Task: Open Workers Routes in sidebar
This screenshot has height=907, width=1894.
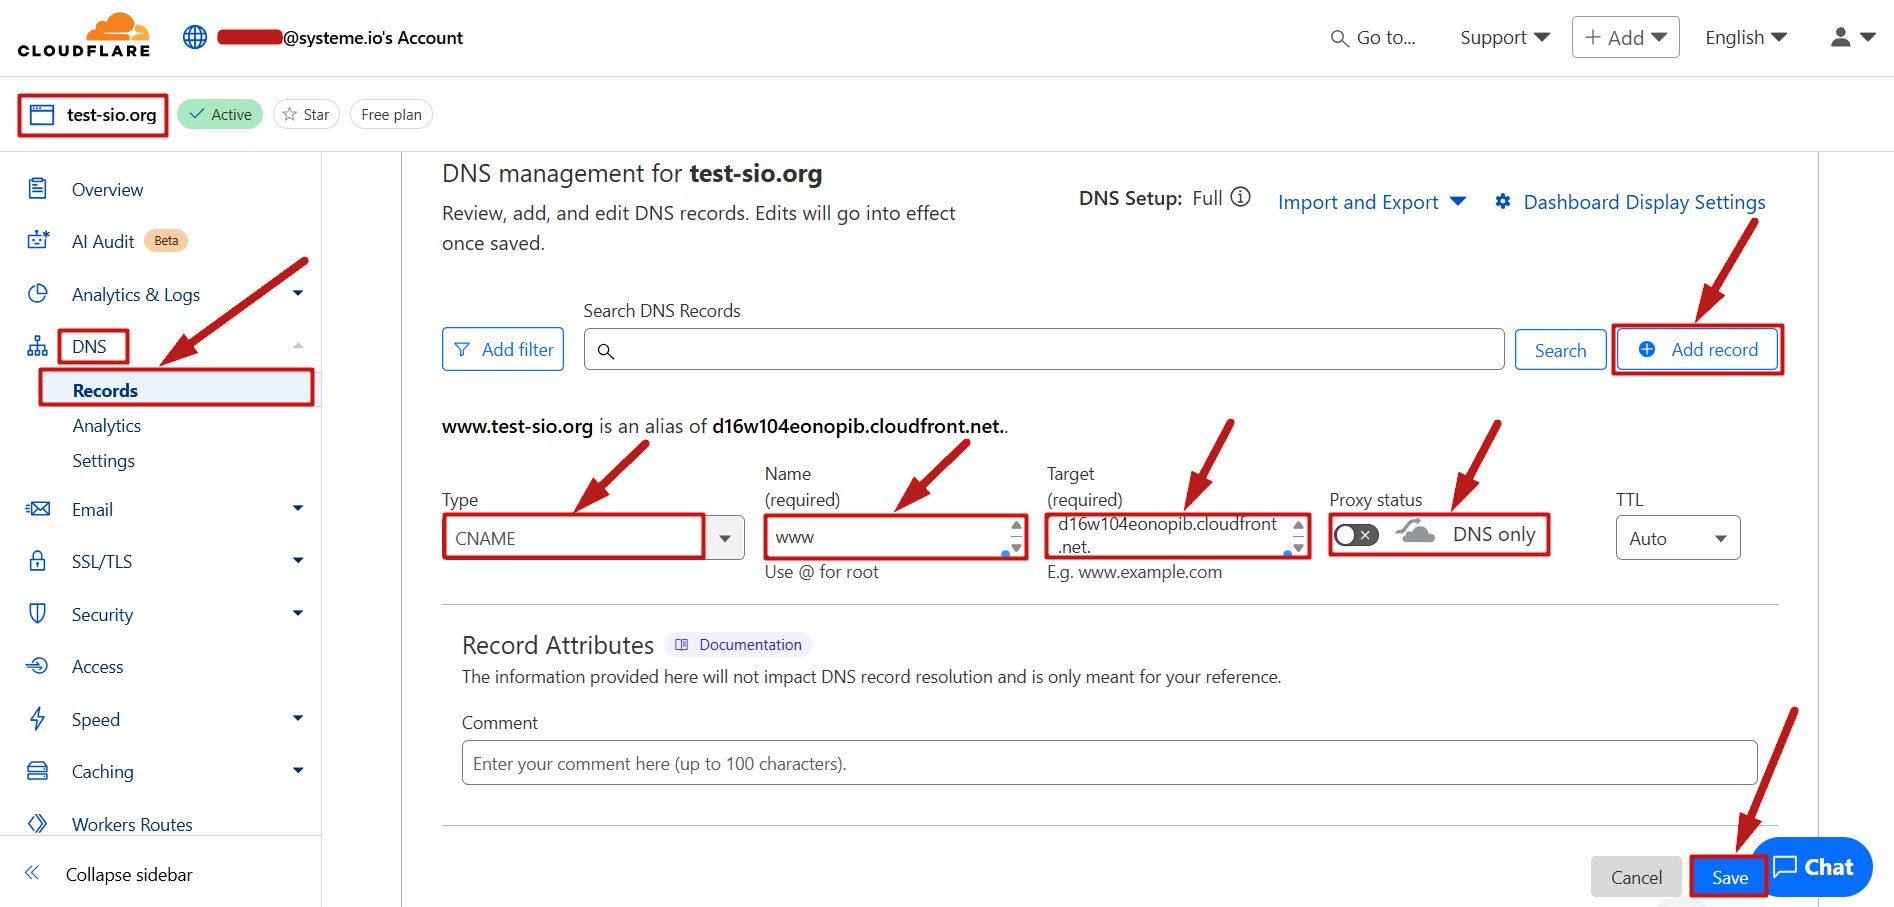Action: click(132, 825)
